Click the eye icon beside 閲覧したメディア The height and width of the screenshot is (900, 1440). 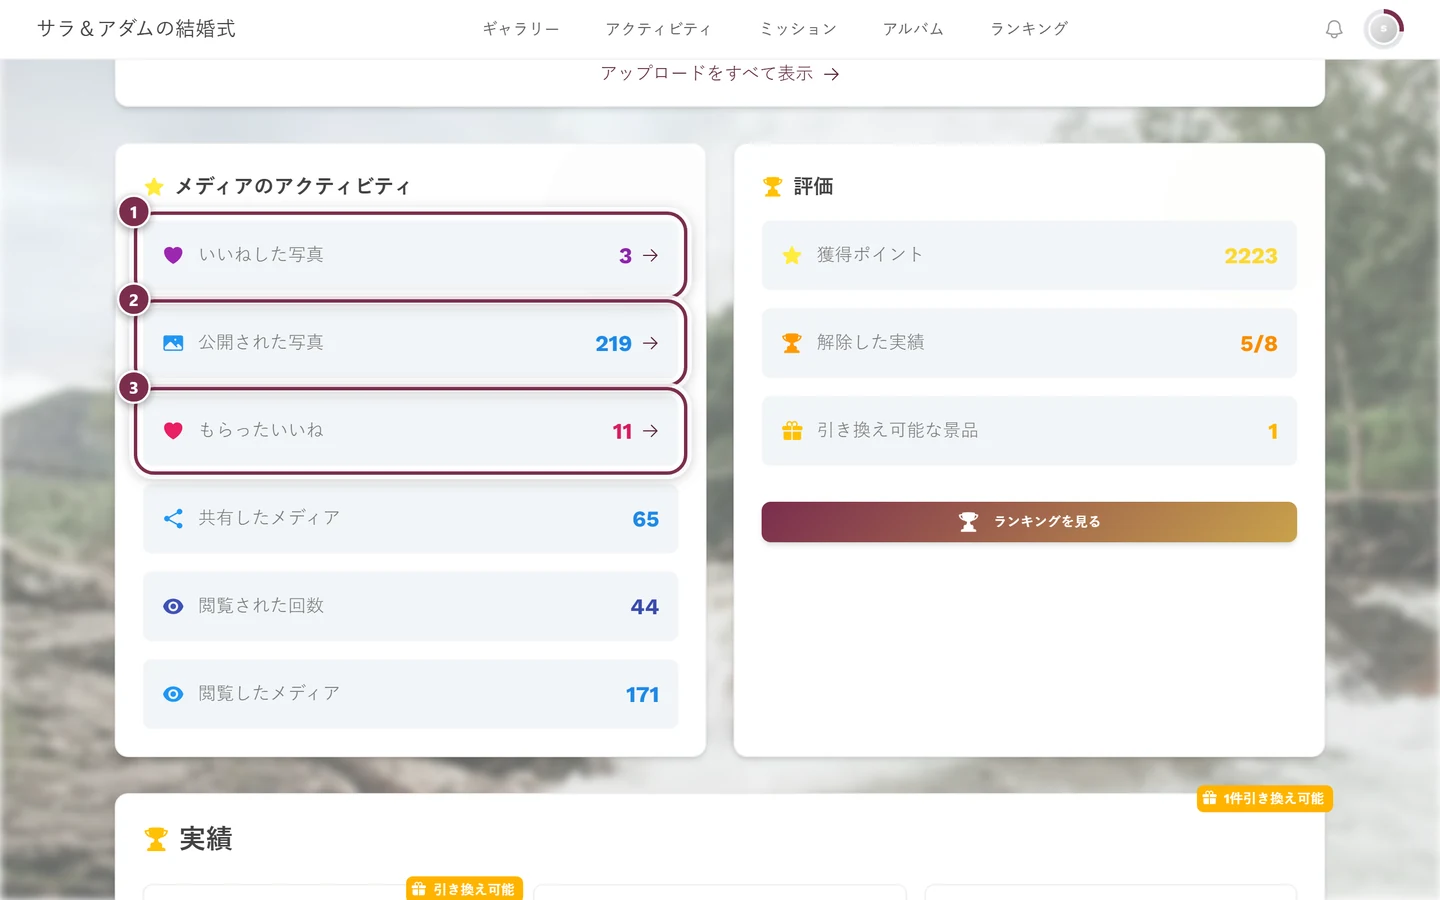[x=173, y=694]
